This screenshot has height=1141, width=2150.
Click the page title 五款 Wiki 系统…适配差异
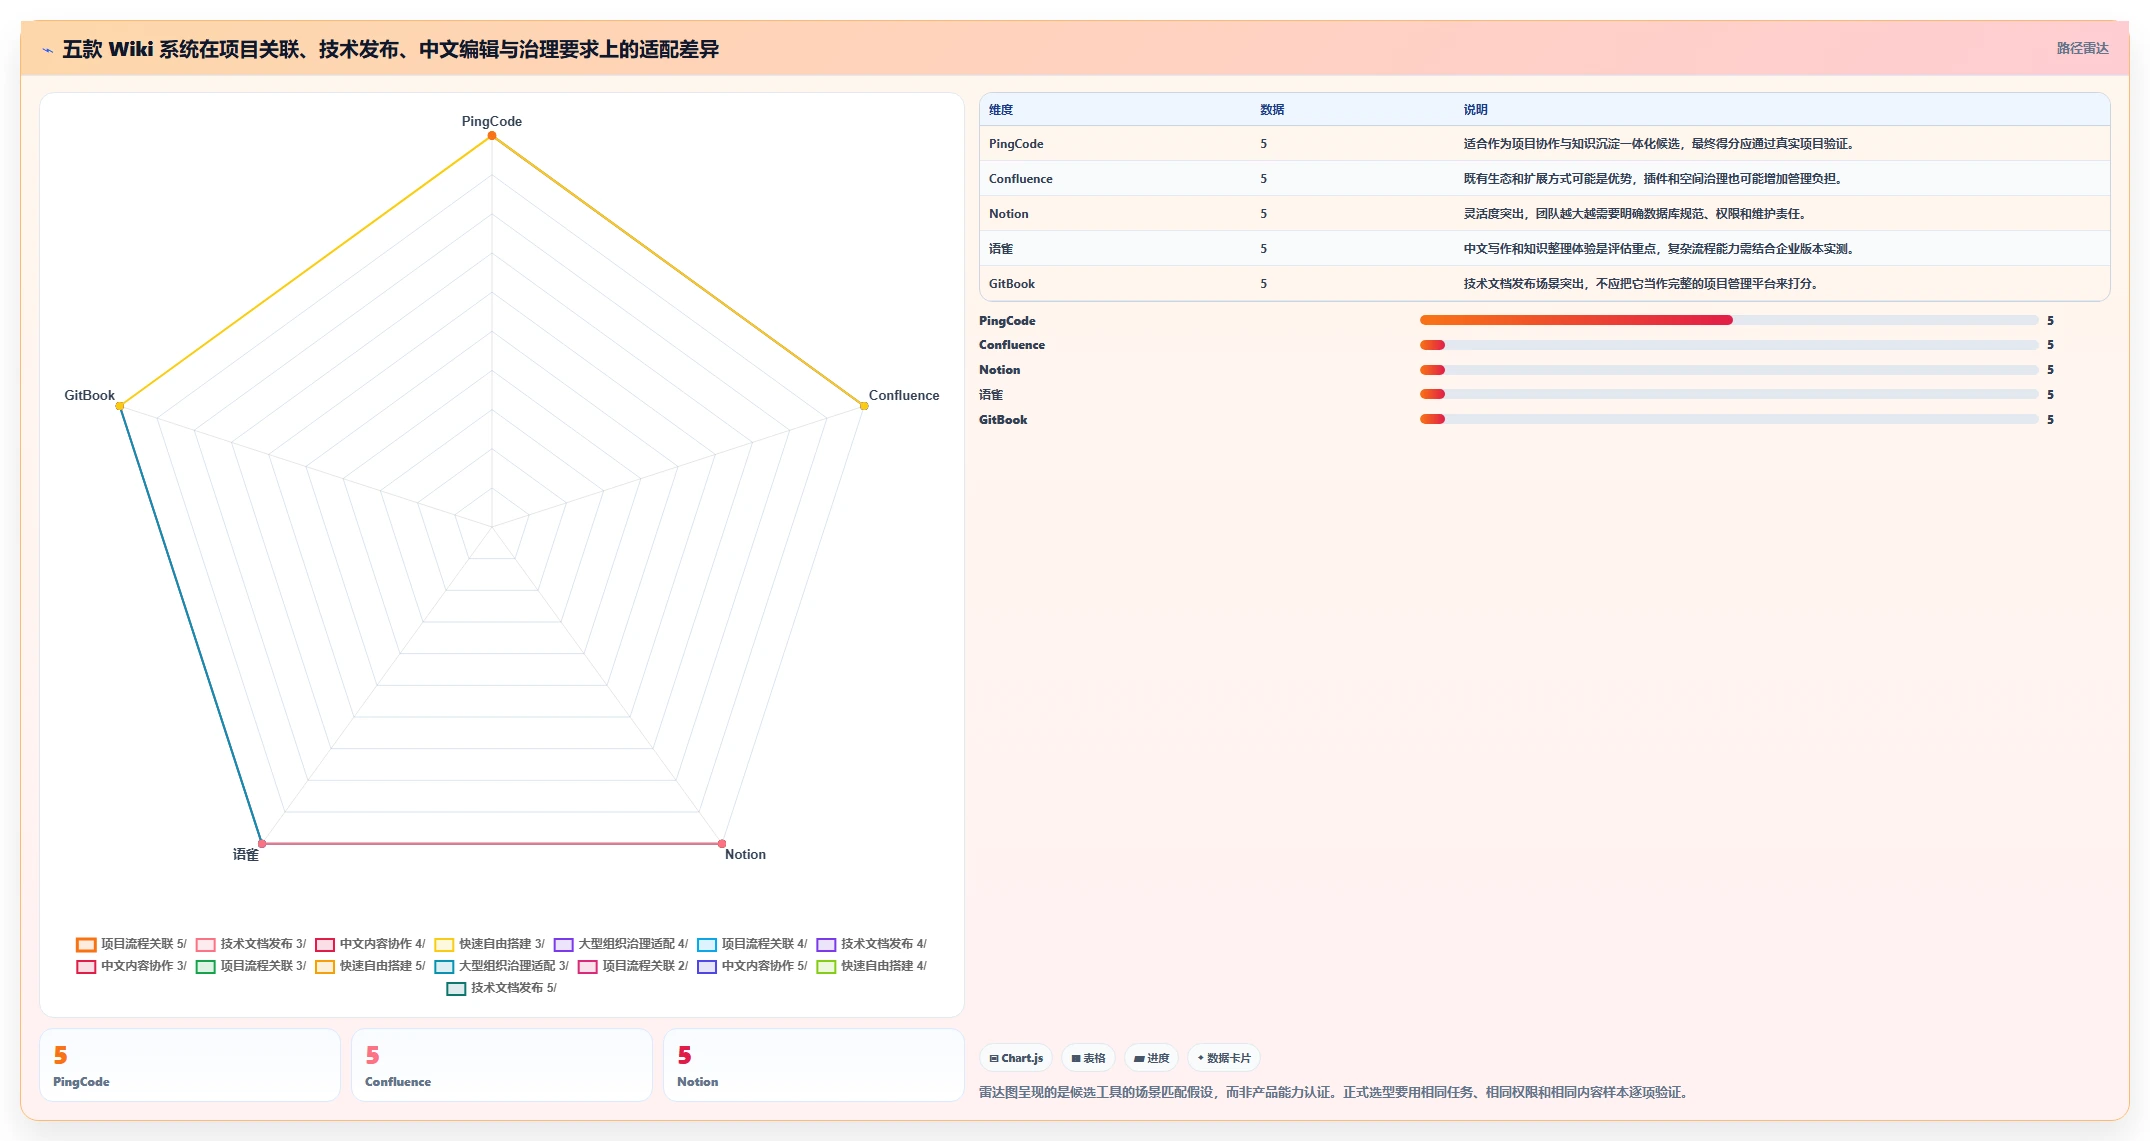click(x=391, y=49)
